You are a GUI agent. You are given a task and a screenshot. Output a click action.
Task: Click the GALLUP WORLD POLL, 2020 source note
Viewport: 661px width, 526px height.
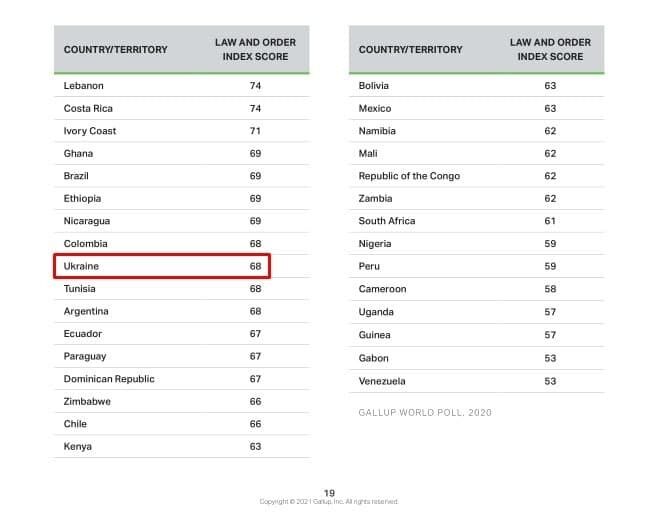425,412
